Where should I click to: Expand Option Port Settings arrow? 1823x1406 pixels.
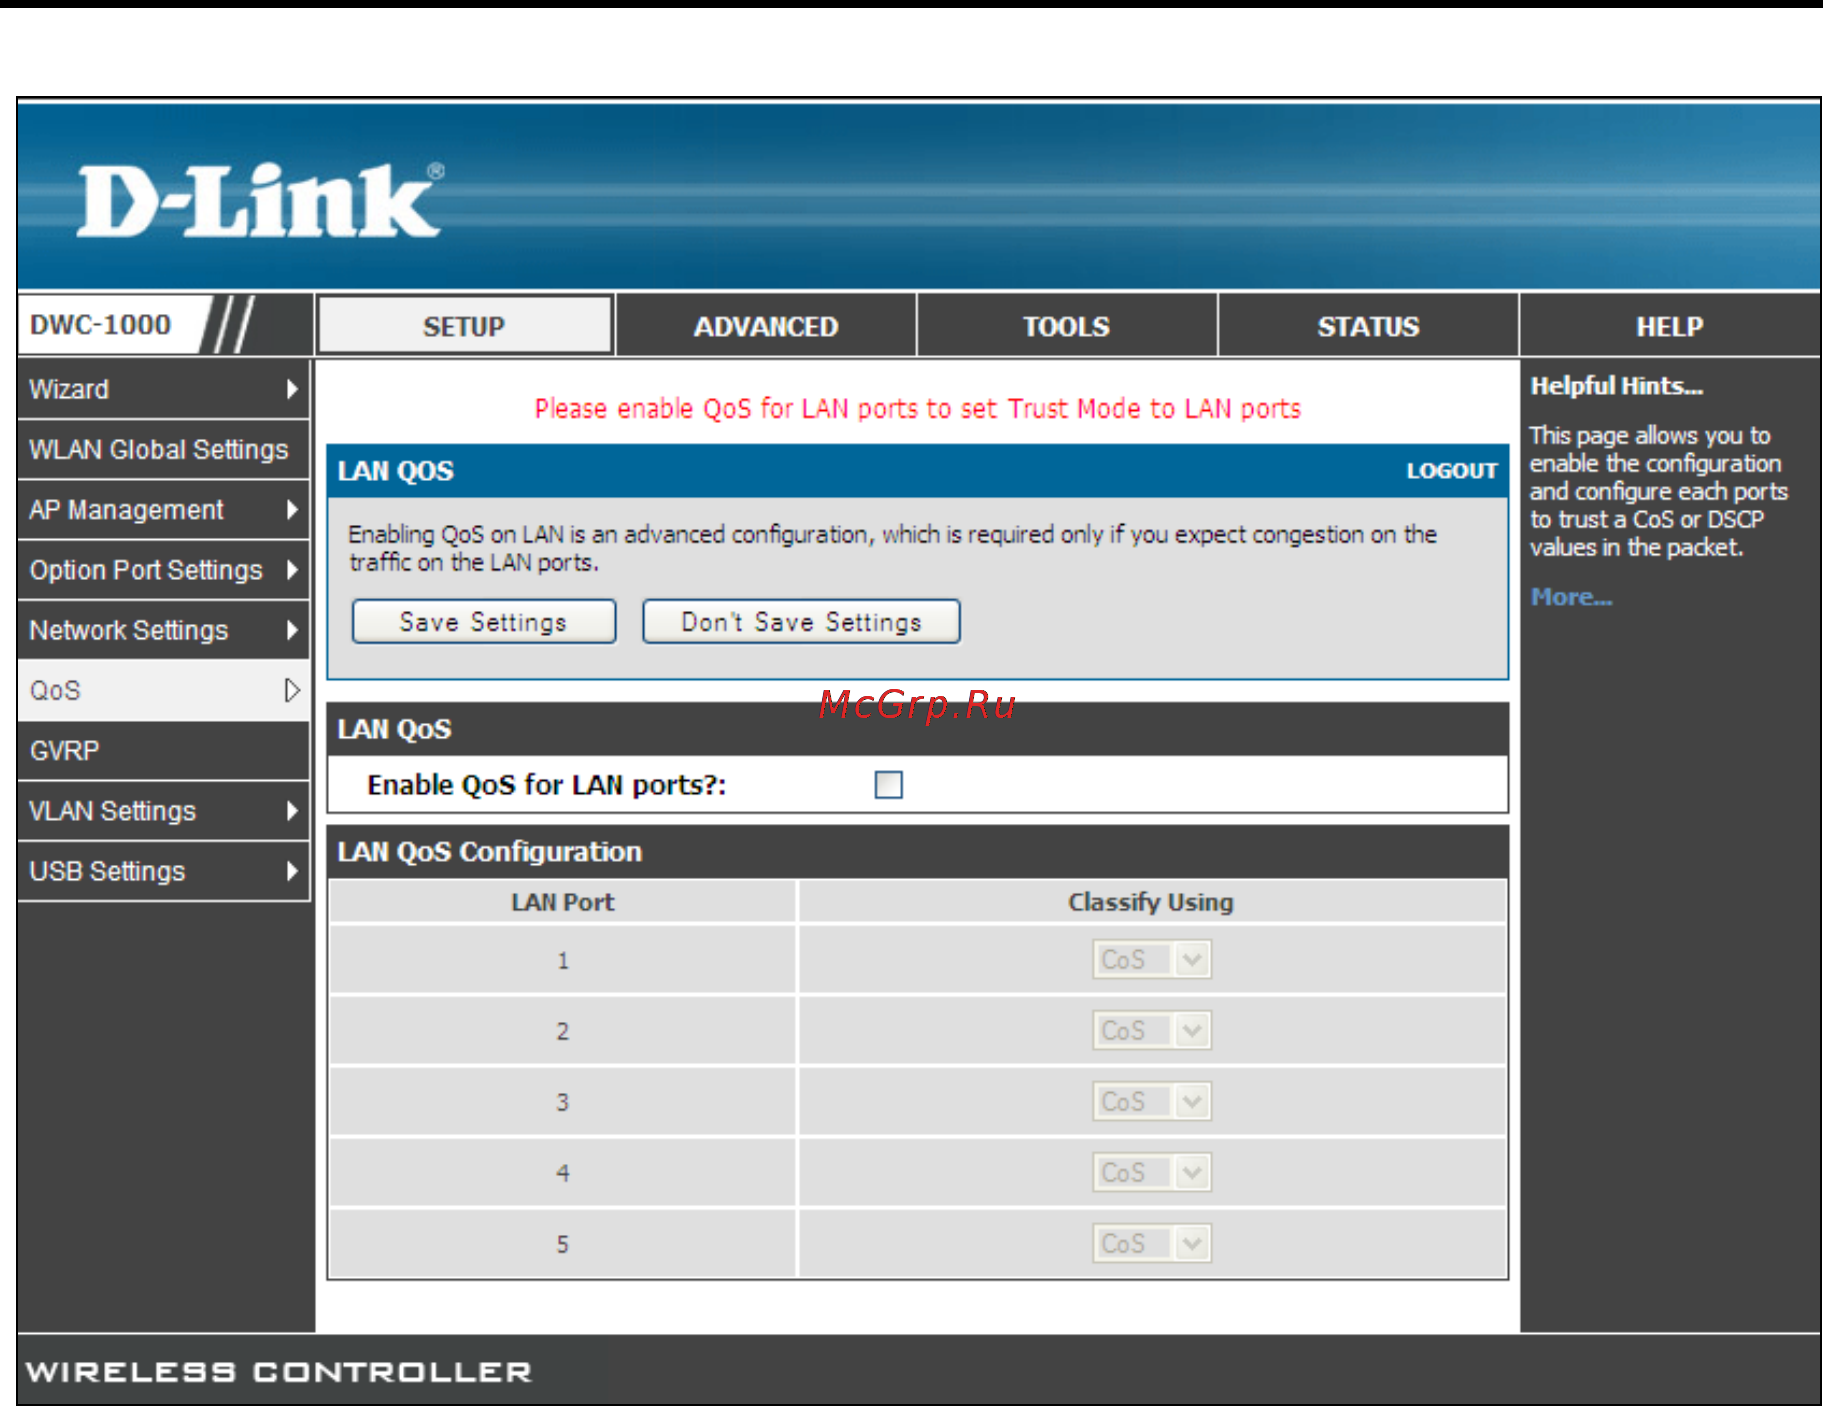pos(292,569)
